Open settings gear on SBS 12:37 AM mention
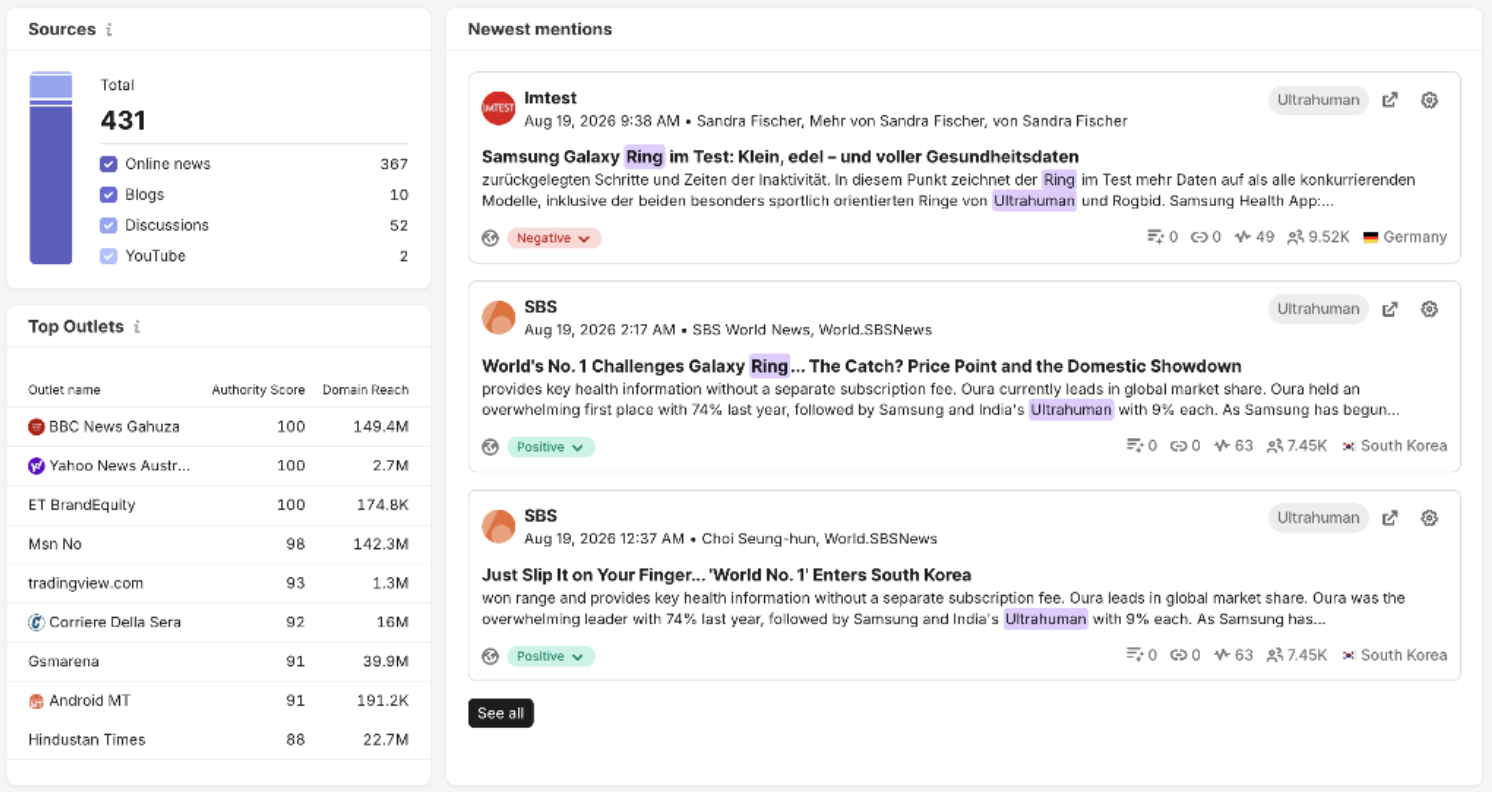Screen dimensions: 1492x792 [x=1430, y=518]
